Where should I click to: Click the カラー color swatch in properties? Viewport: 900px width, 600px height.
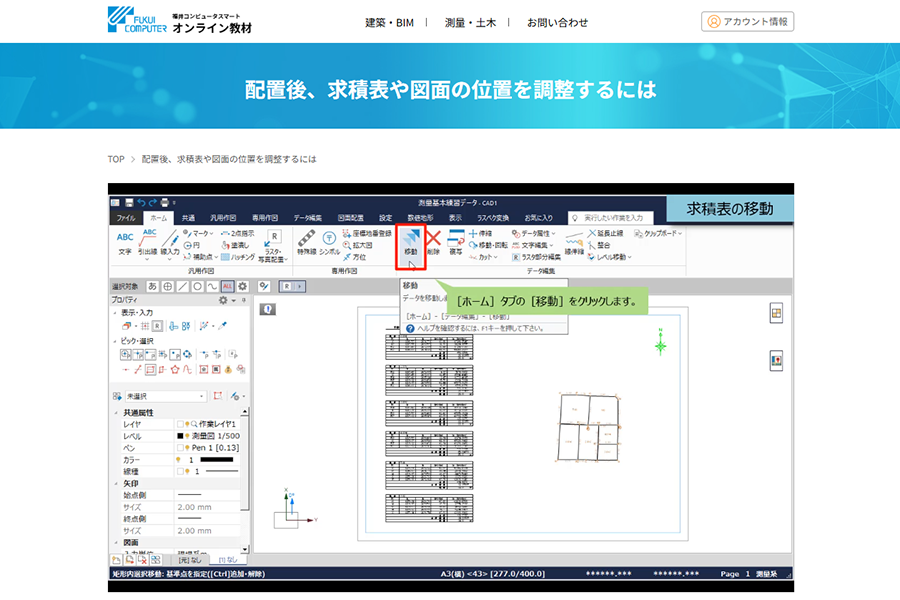tap(217, 459)
